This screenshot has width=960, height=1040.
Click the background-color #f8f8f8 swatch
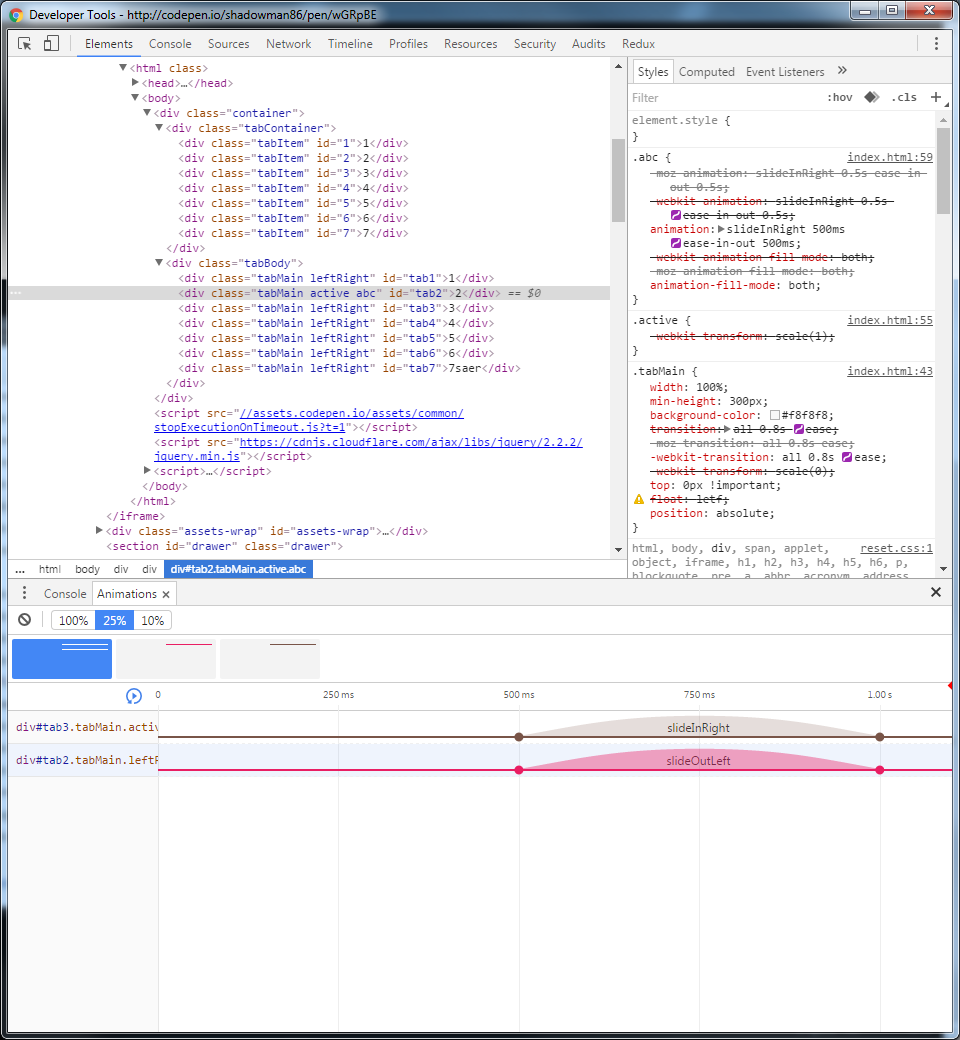point(774,415)
